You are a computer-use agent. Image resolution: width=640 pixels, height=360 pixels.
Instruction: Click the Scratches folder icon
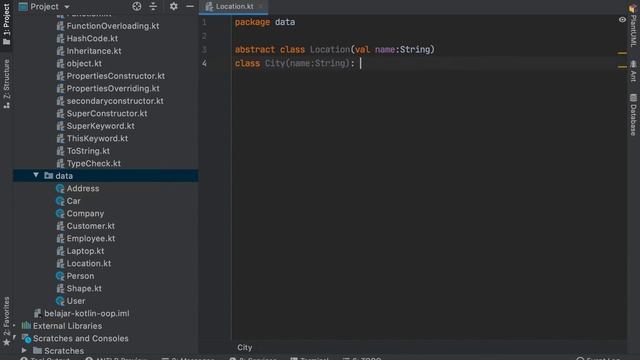[x=37, y=351]
